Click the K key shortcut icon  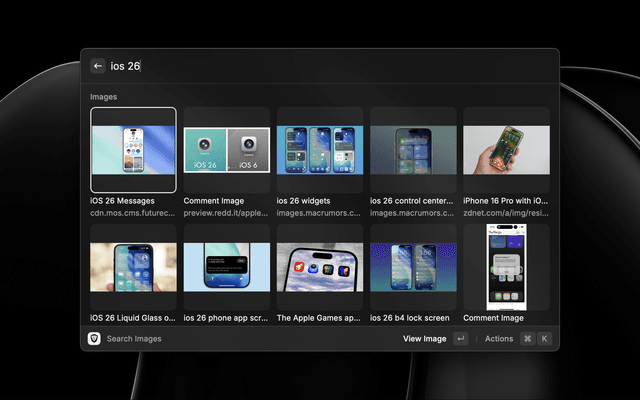coord(545,339)
